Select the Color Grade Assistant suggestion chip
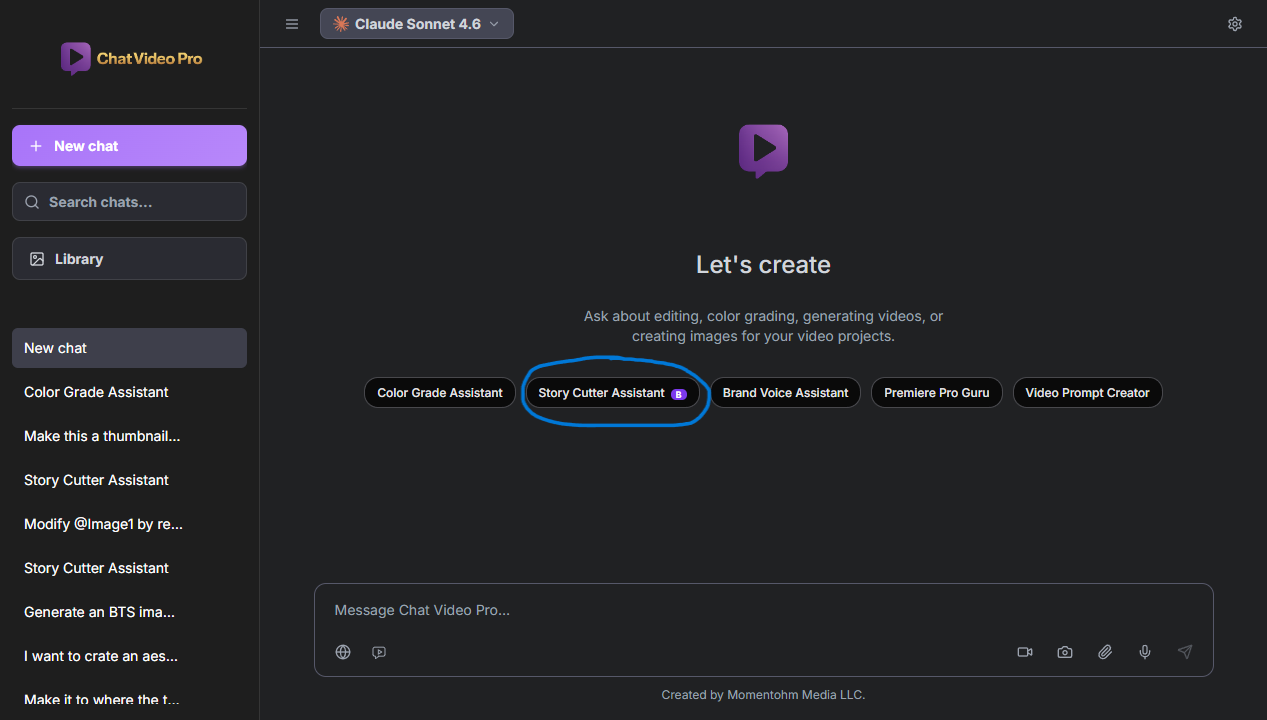This screenshot has width=1267, height=720. pos(440,393)
